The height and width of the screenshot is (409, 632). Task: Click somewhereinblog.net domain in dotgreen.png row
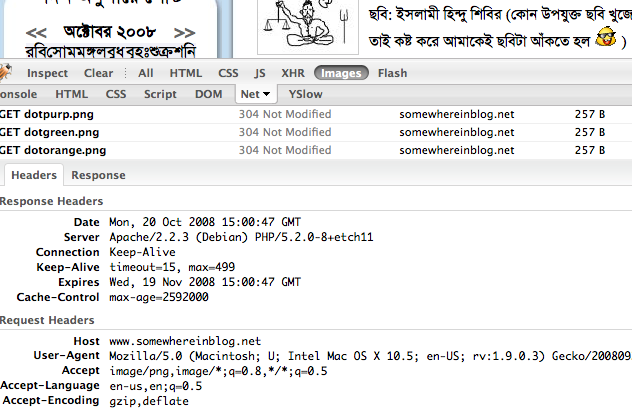(457, 133)
